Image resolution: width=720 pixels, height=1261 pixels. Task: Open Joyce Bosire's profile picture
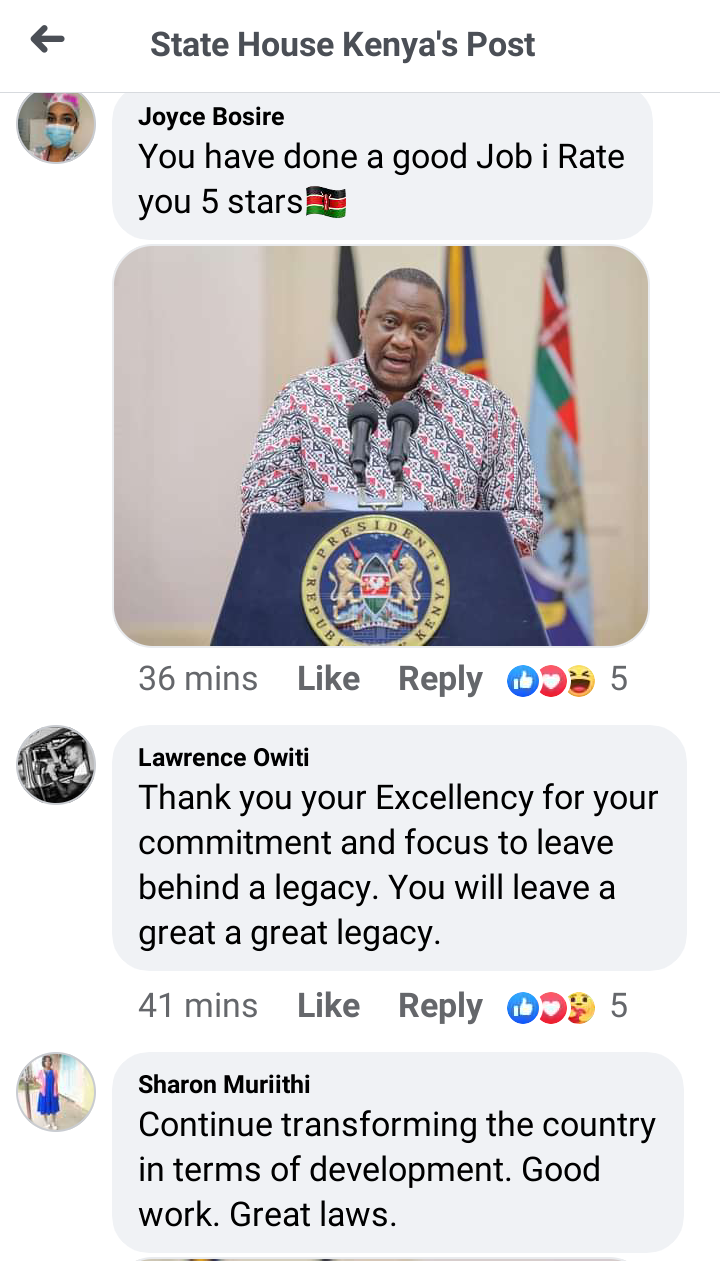pyautogui.click(x=57, y=124)
